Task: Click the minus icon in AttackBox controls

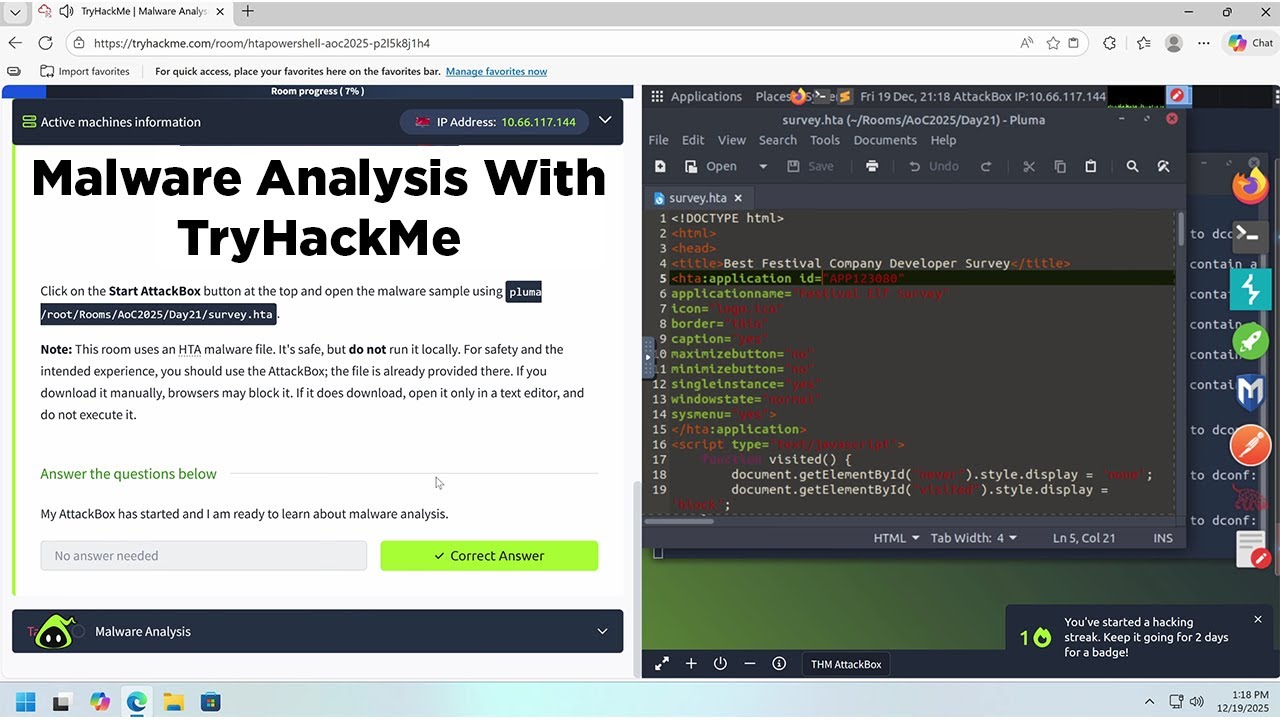Action: [750, 664]
